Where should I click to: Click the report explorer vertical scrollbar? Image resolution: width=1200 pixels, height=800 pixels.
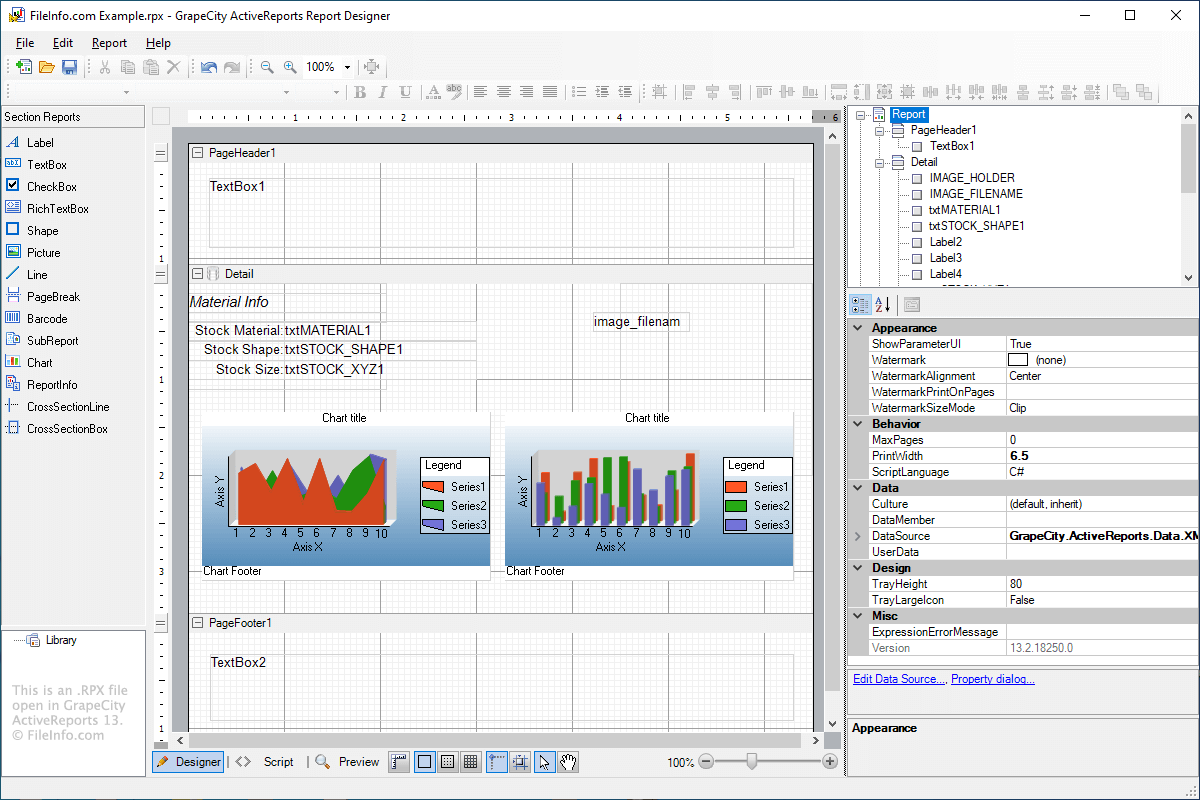[x=1188, y=196]
